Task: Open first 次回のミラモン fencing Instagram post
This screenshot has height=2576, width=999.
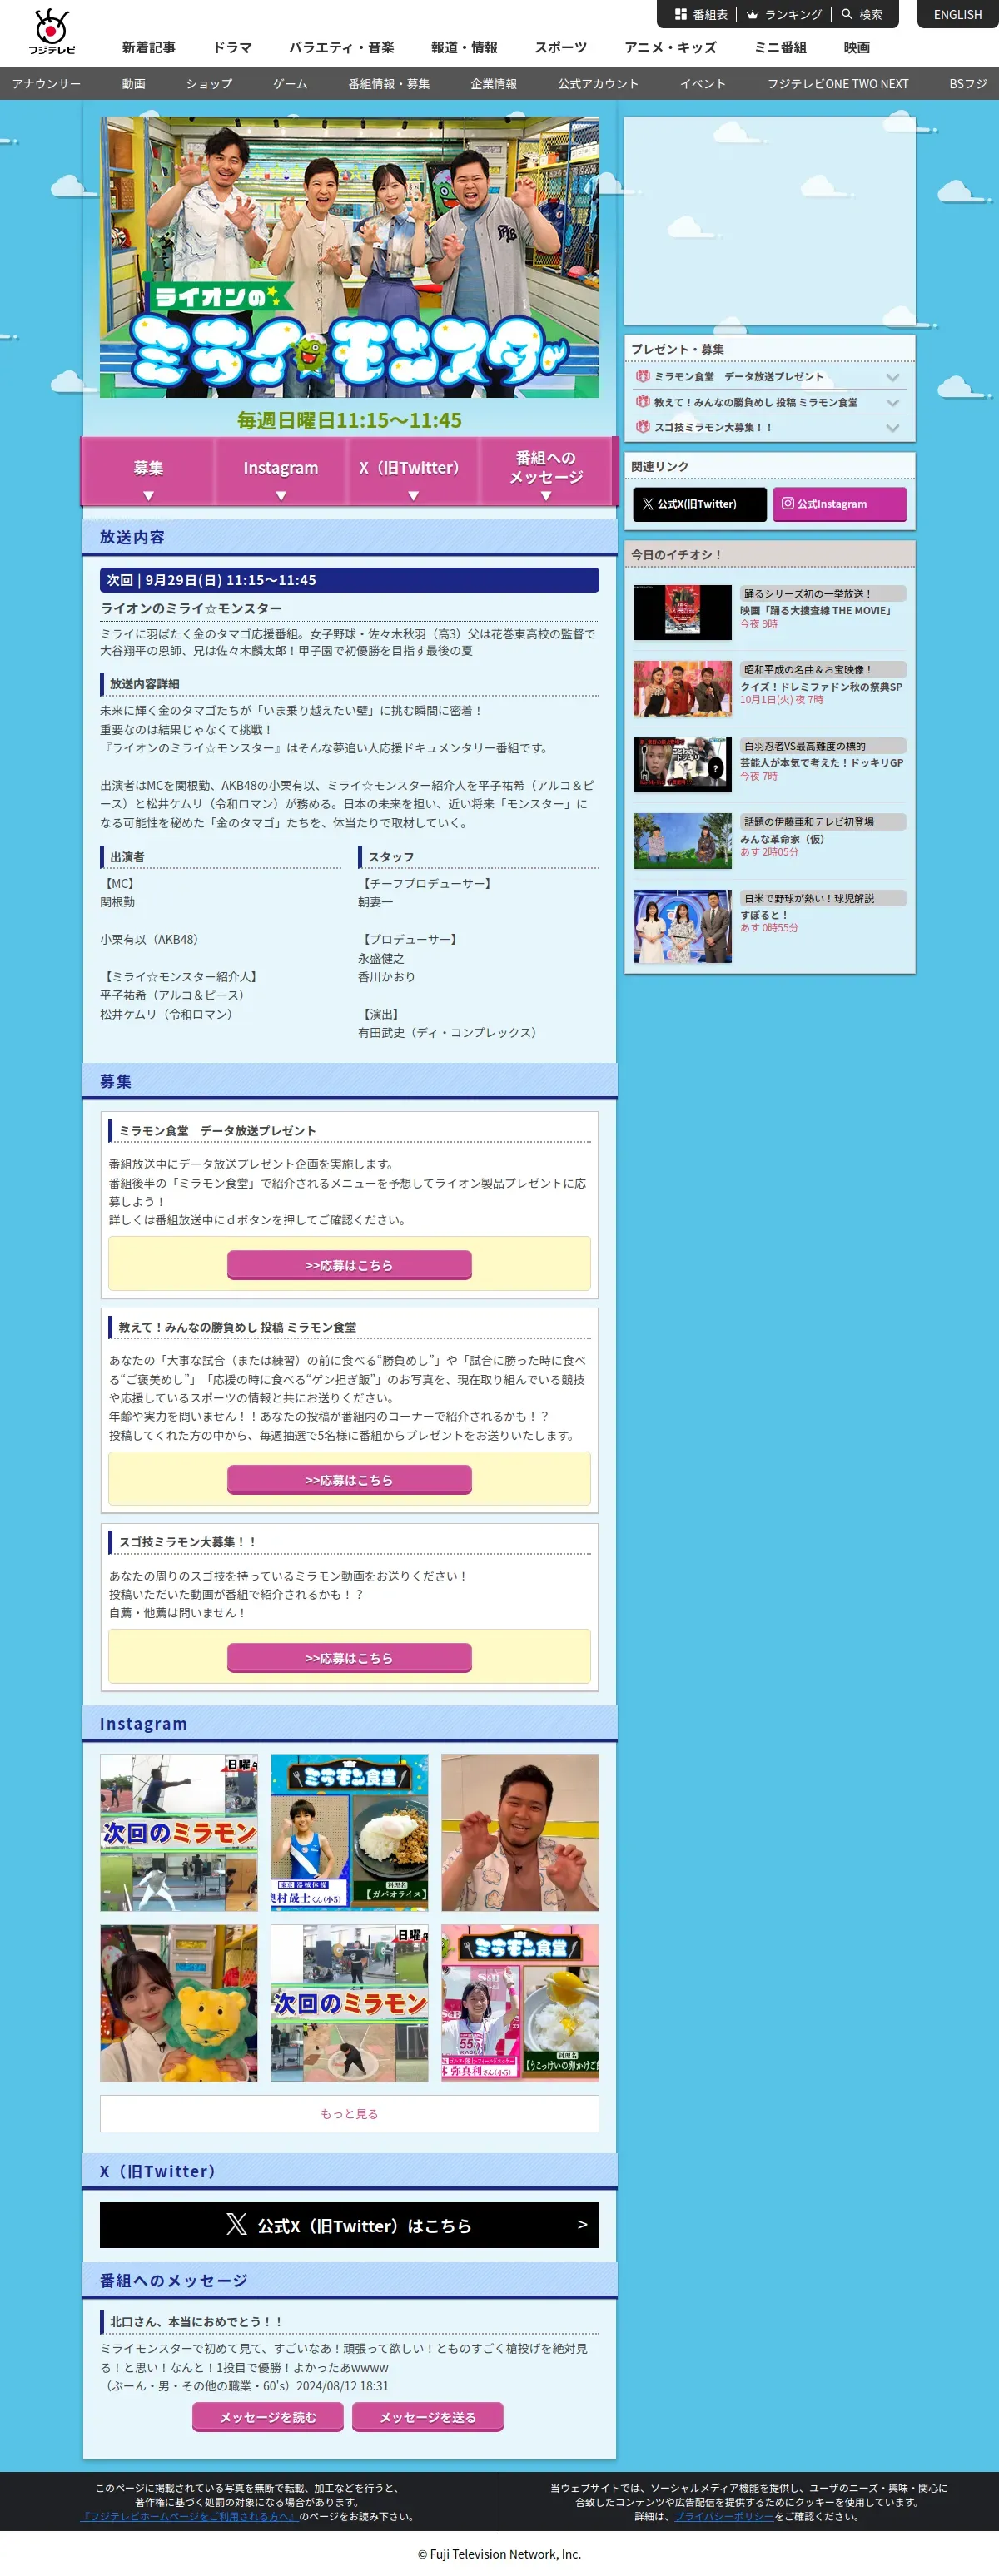Action: [179, 1833]
